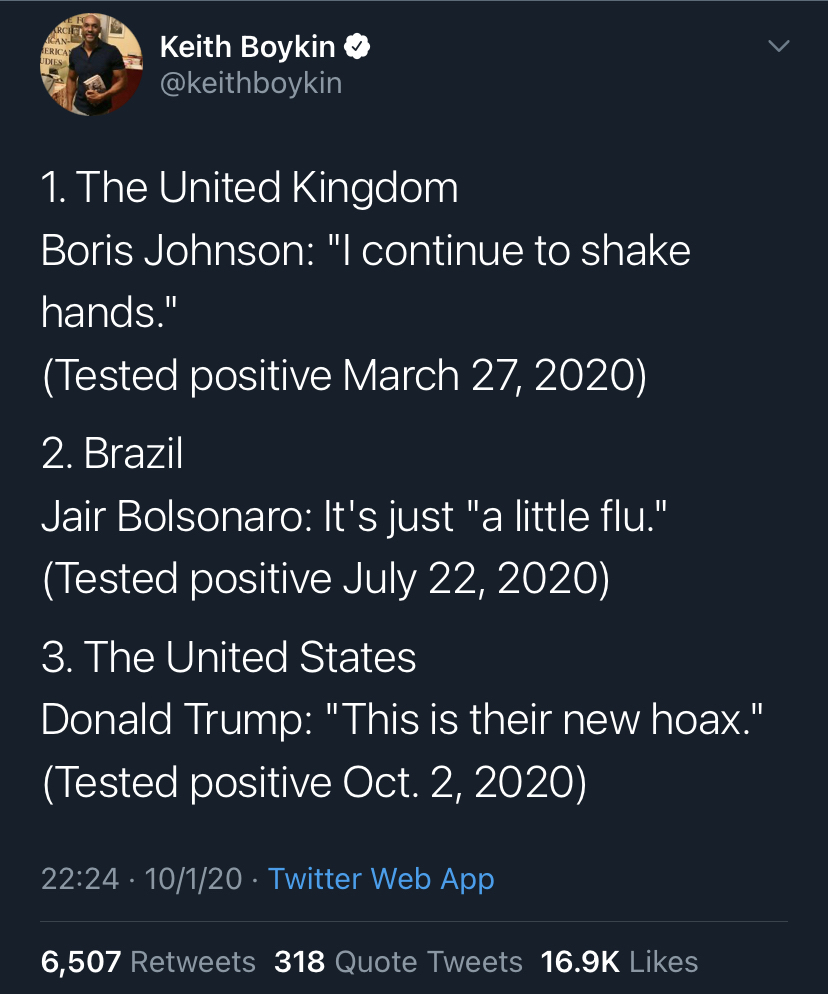Click the "2. Brazil" heading line

pyautogui.click(x=112, y=454)
